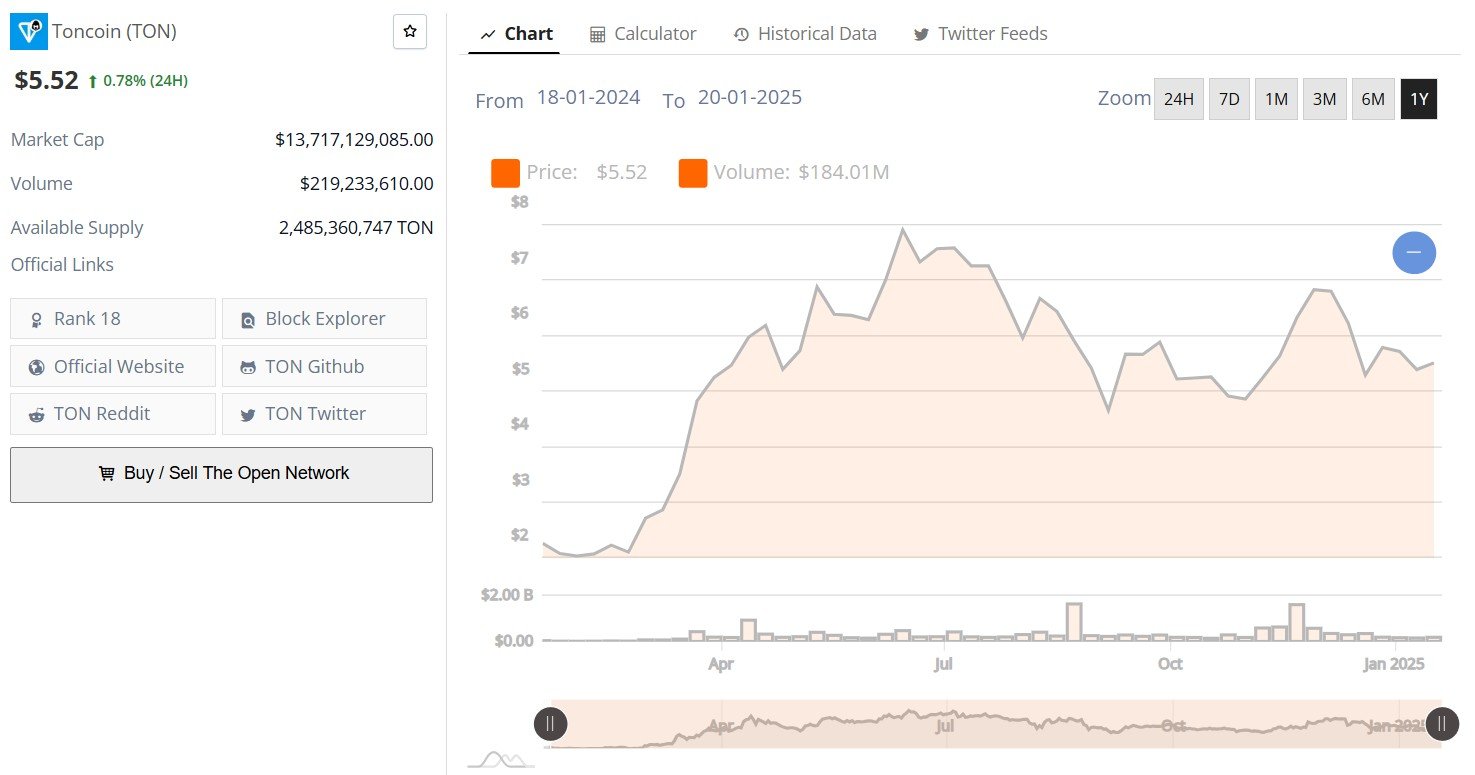1475x775 pixels.
Task: Click the 0.78% (24H) change text
Action: pyautogui.click(x=145, y=81)
